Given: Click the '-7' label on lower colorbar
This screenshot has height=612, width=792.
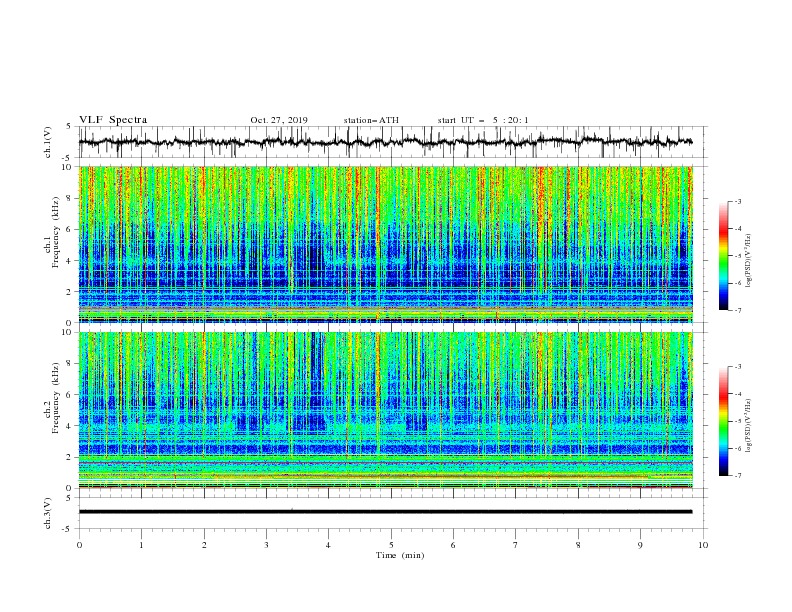Looking at the screenshot, I should [737, 476].
